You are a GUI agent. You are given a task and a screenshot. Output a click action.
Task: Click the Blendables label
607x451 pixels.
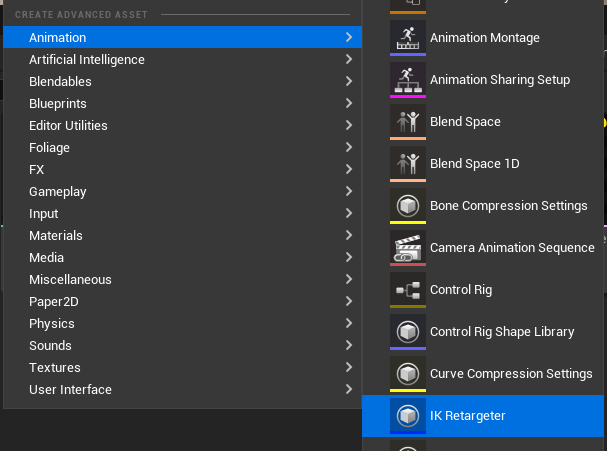tap(60, 82)
